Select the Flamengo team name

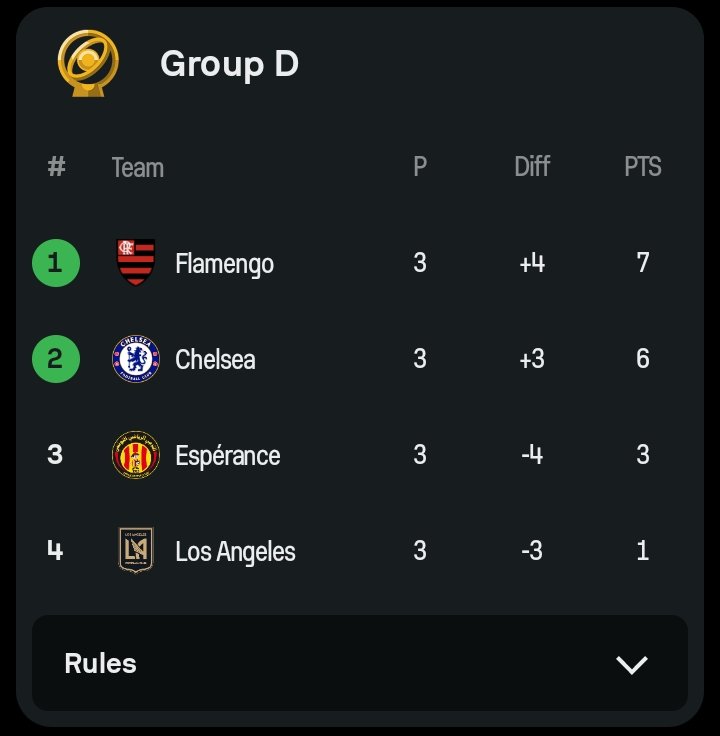pos(224,264)
